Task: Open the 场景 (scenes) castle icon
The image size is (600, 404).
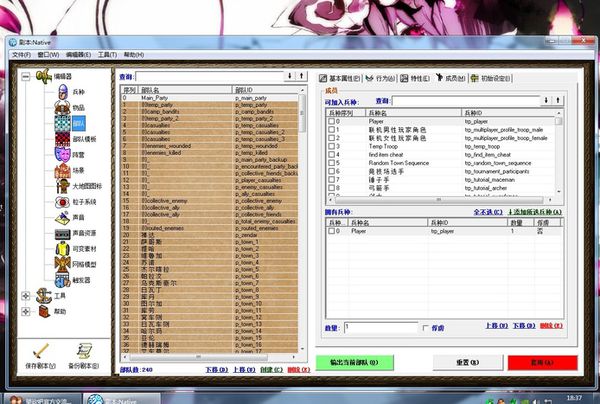Action: pyautogui.click(x=62, y=170)
